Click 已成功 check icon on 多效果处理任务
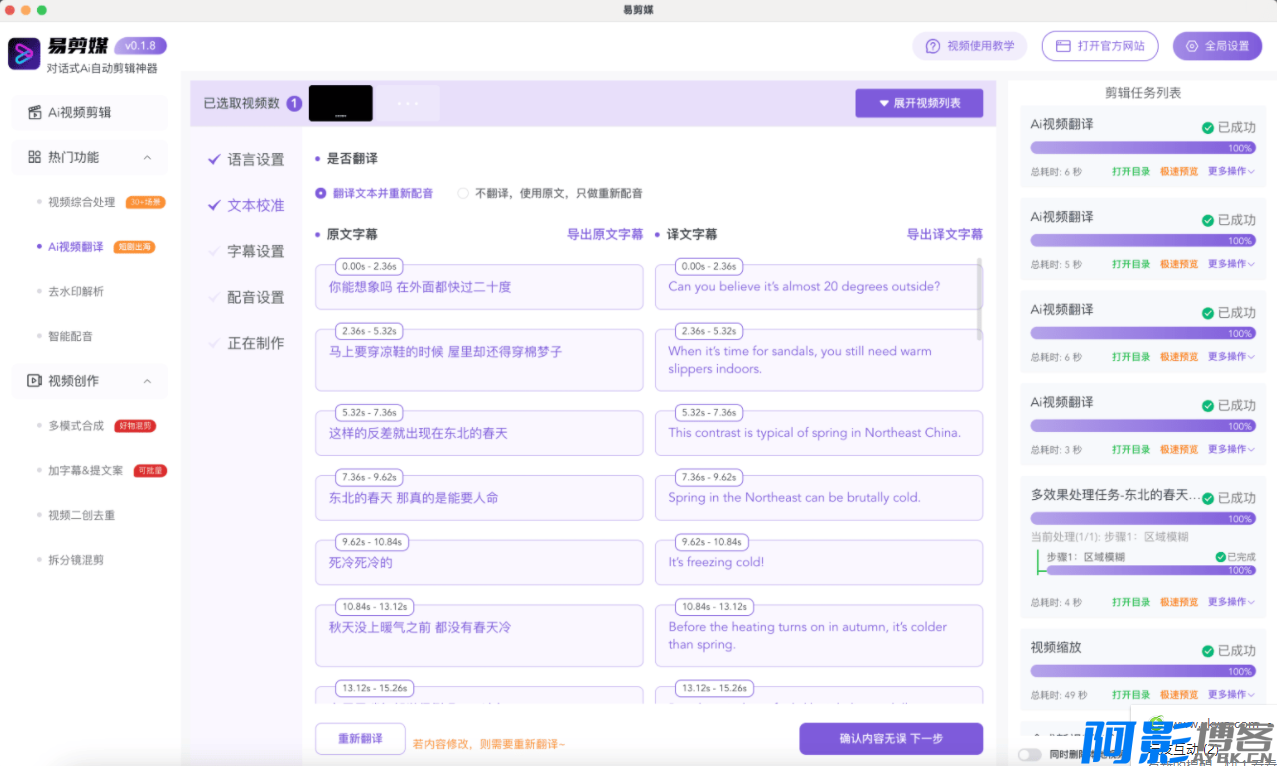Viewport: 1277px width, 766px height. (x=1208, y=498)
